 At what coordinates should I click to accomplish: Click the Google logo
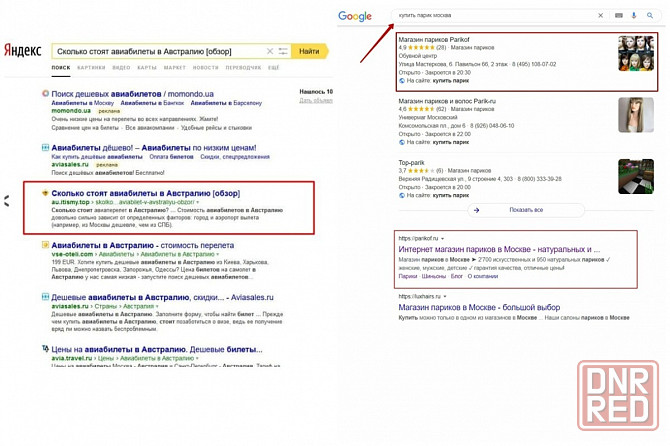pyautogui.click(x=355, y=16)
